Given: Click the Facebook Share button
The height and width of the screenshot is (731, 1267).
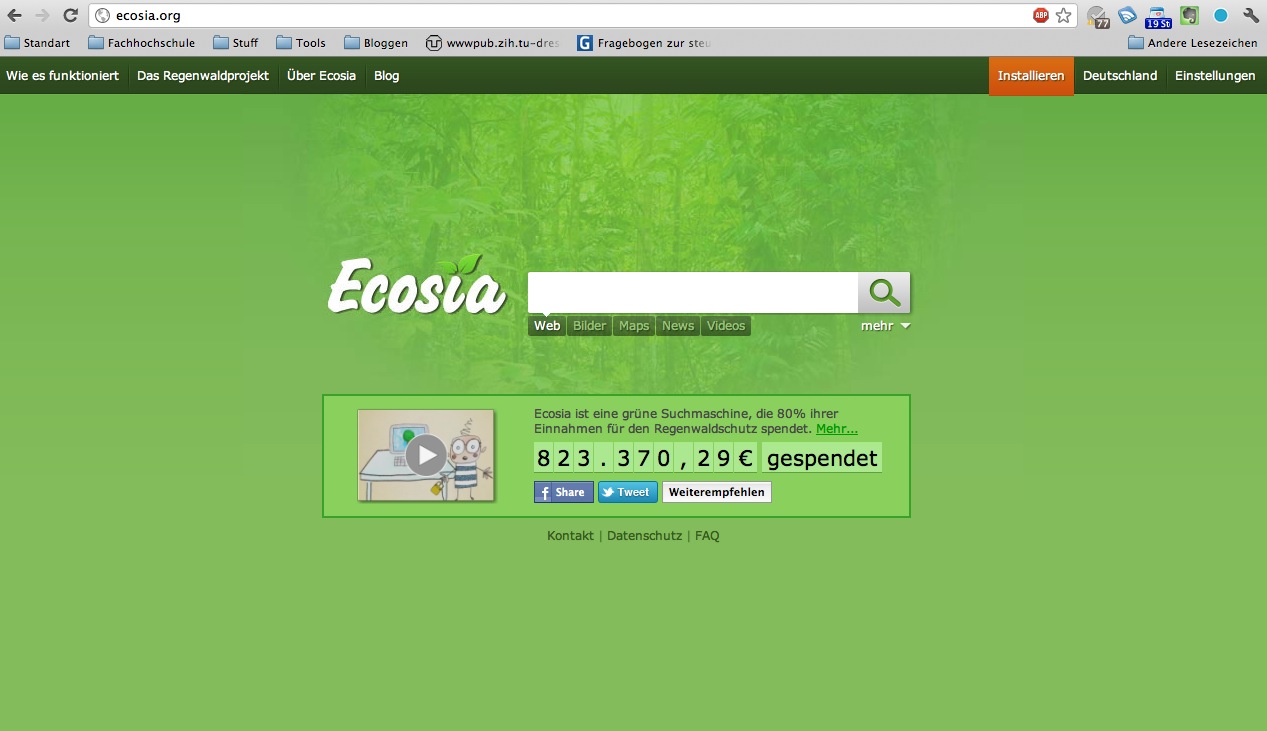Looking at the screenshot, I should pyautogui.click(x=564, y=492).
